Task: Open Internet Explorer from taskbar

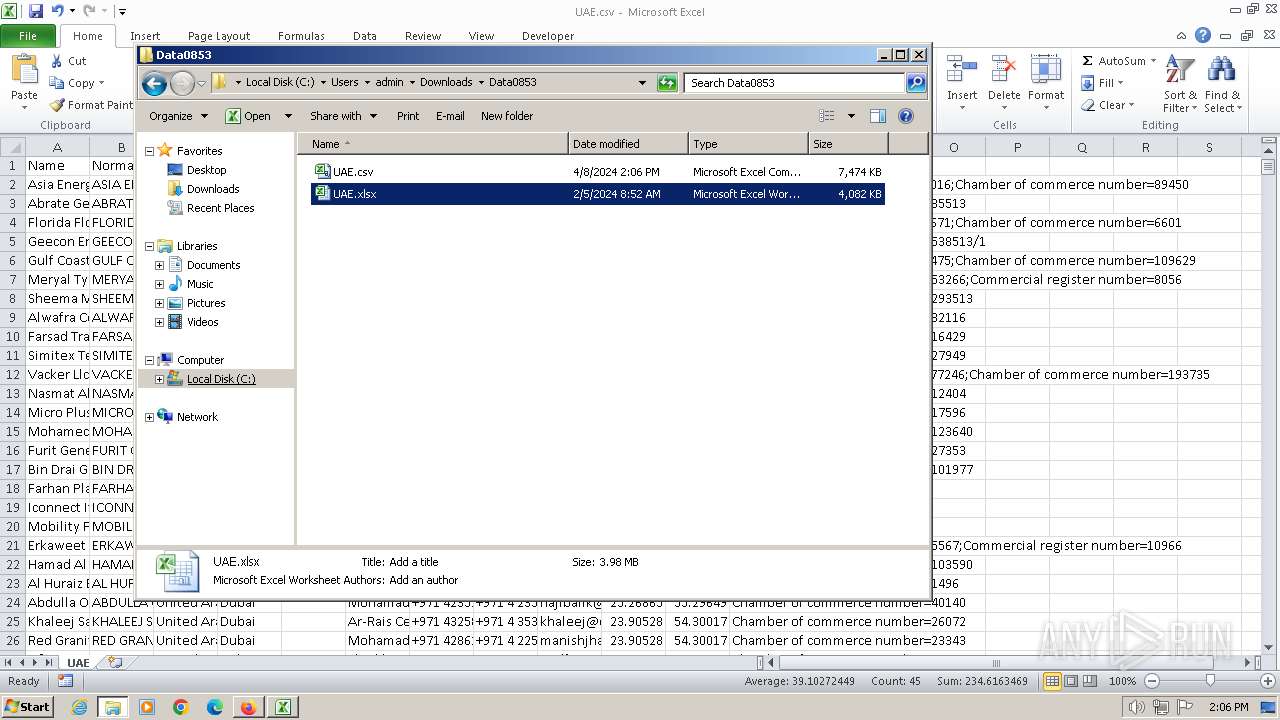Action: click(x=79, y=707)
